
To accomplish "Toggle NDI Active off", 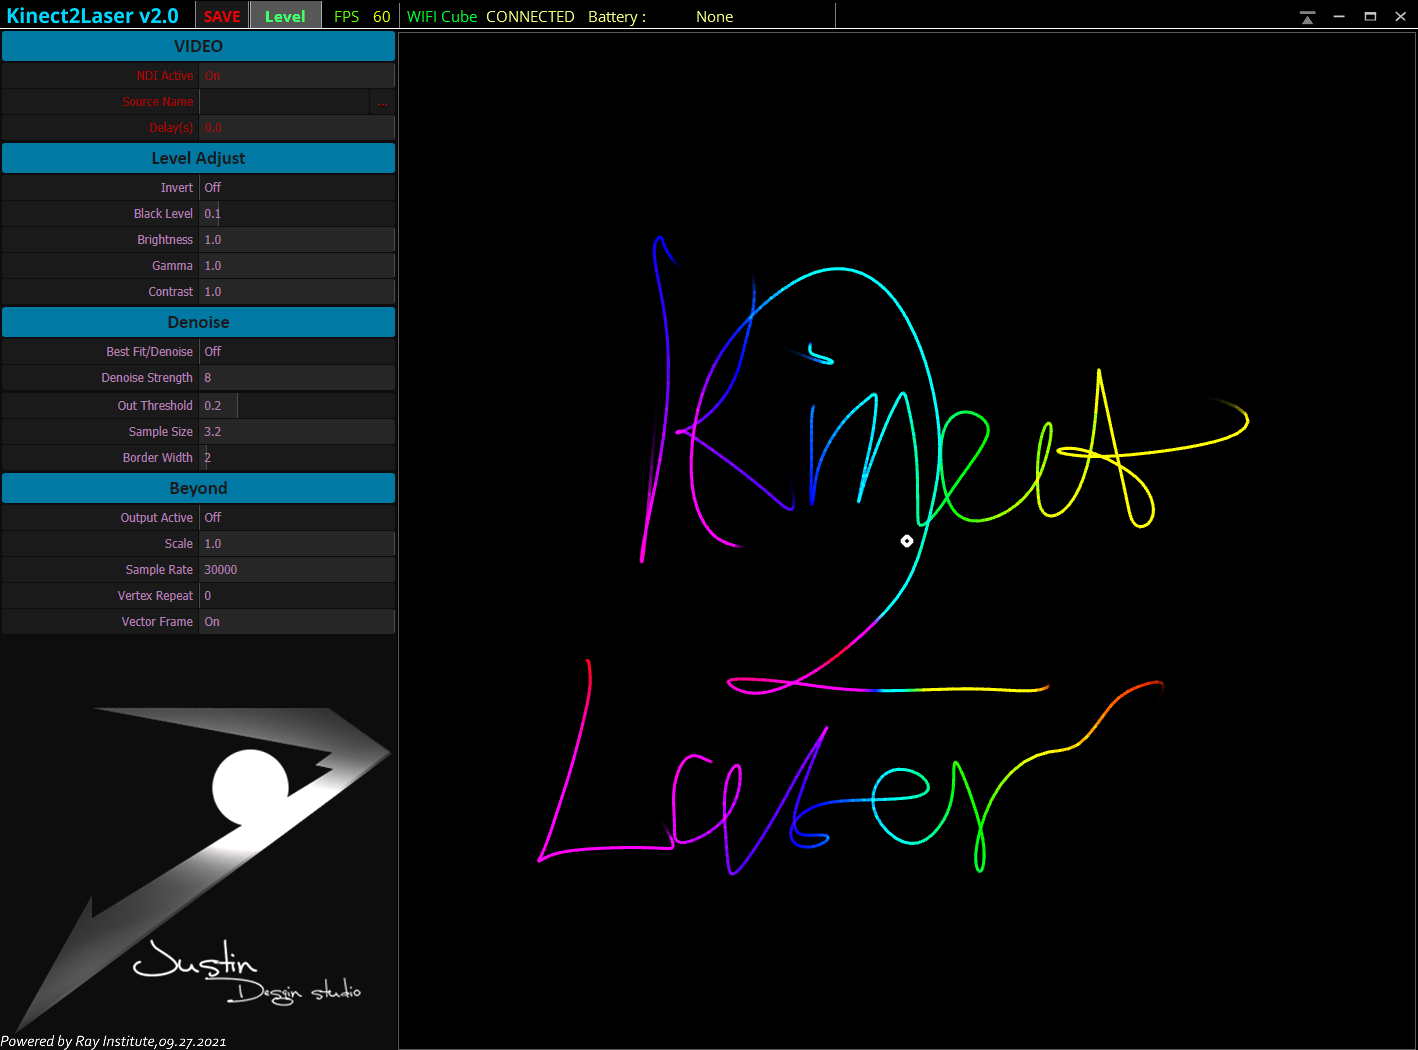I will pyautogui.click(x=297, y=76).
